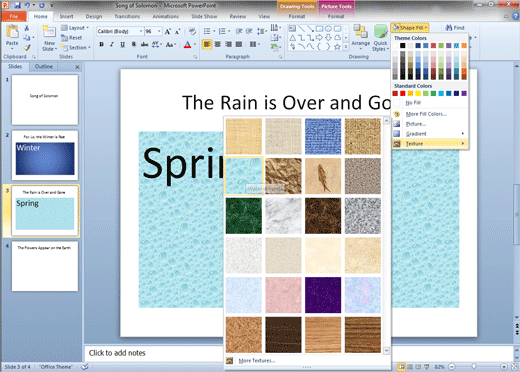Decrease font size with Shrink Font
This screenshot has width=520, height=372.
(178, 31)
